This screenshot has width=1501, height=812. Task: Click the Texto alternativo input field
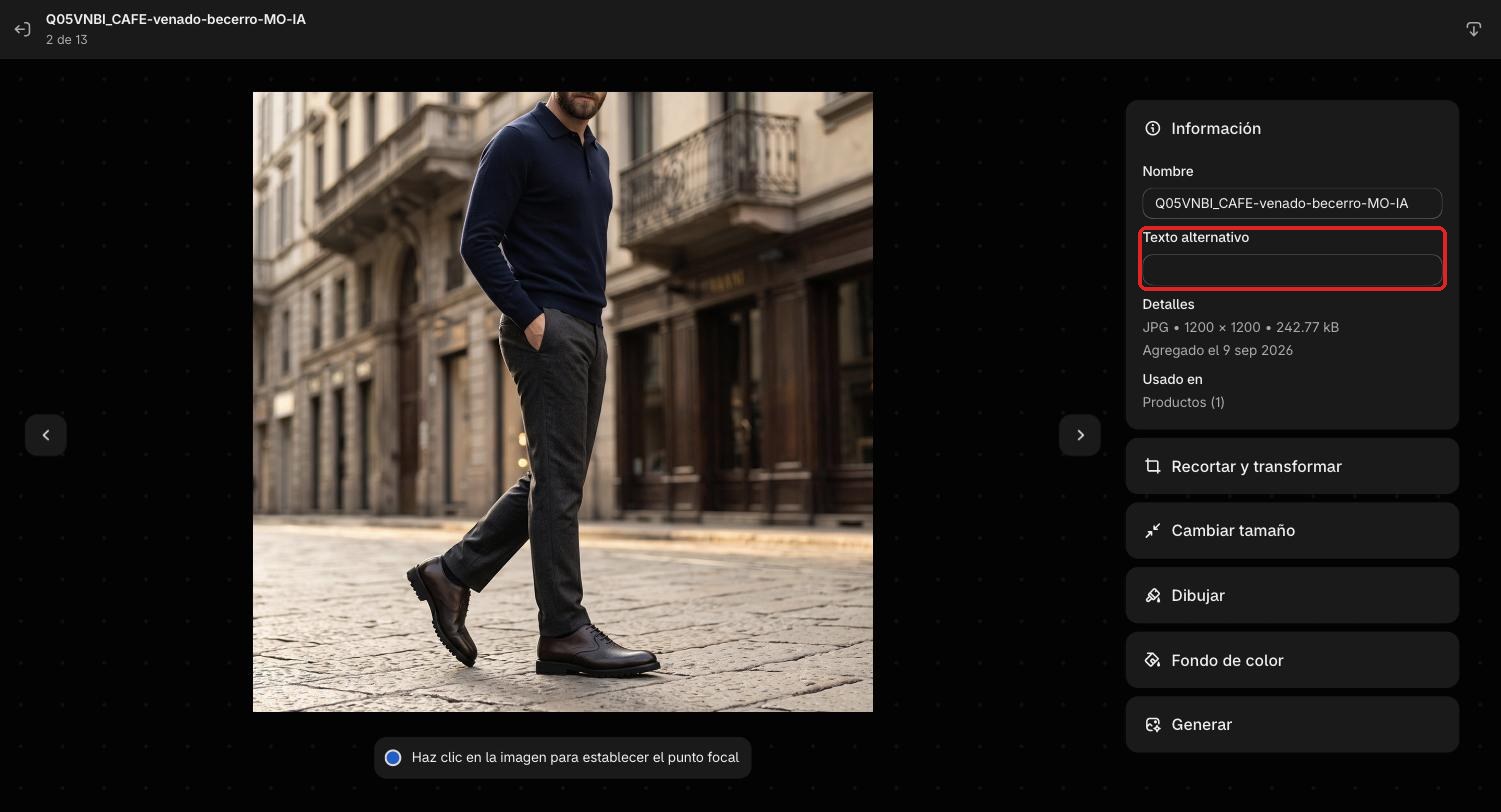click(x=1292, y=270)
